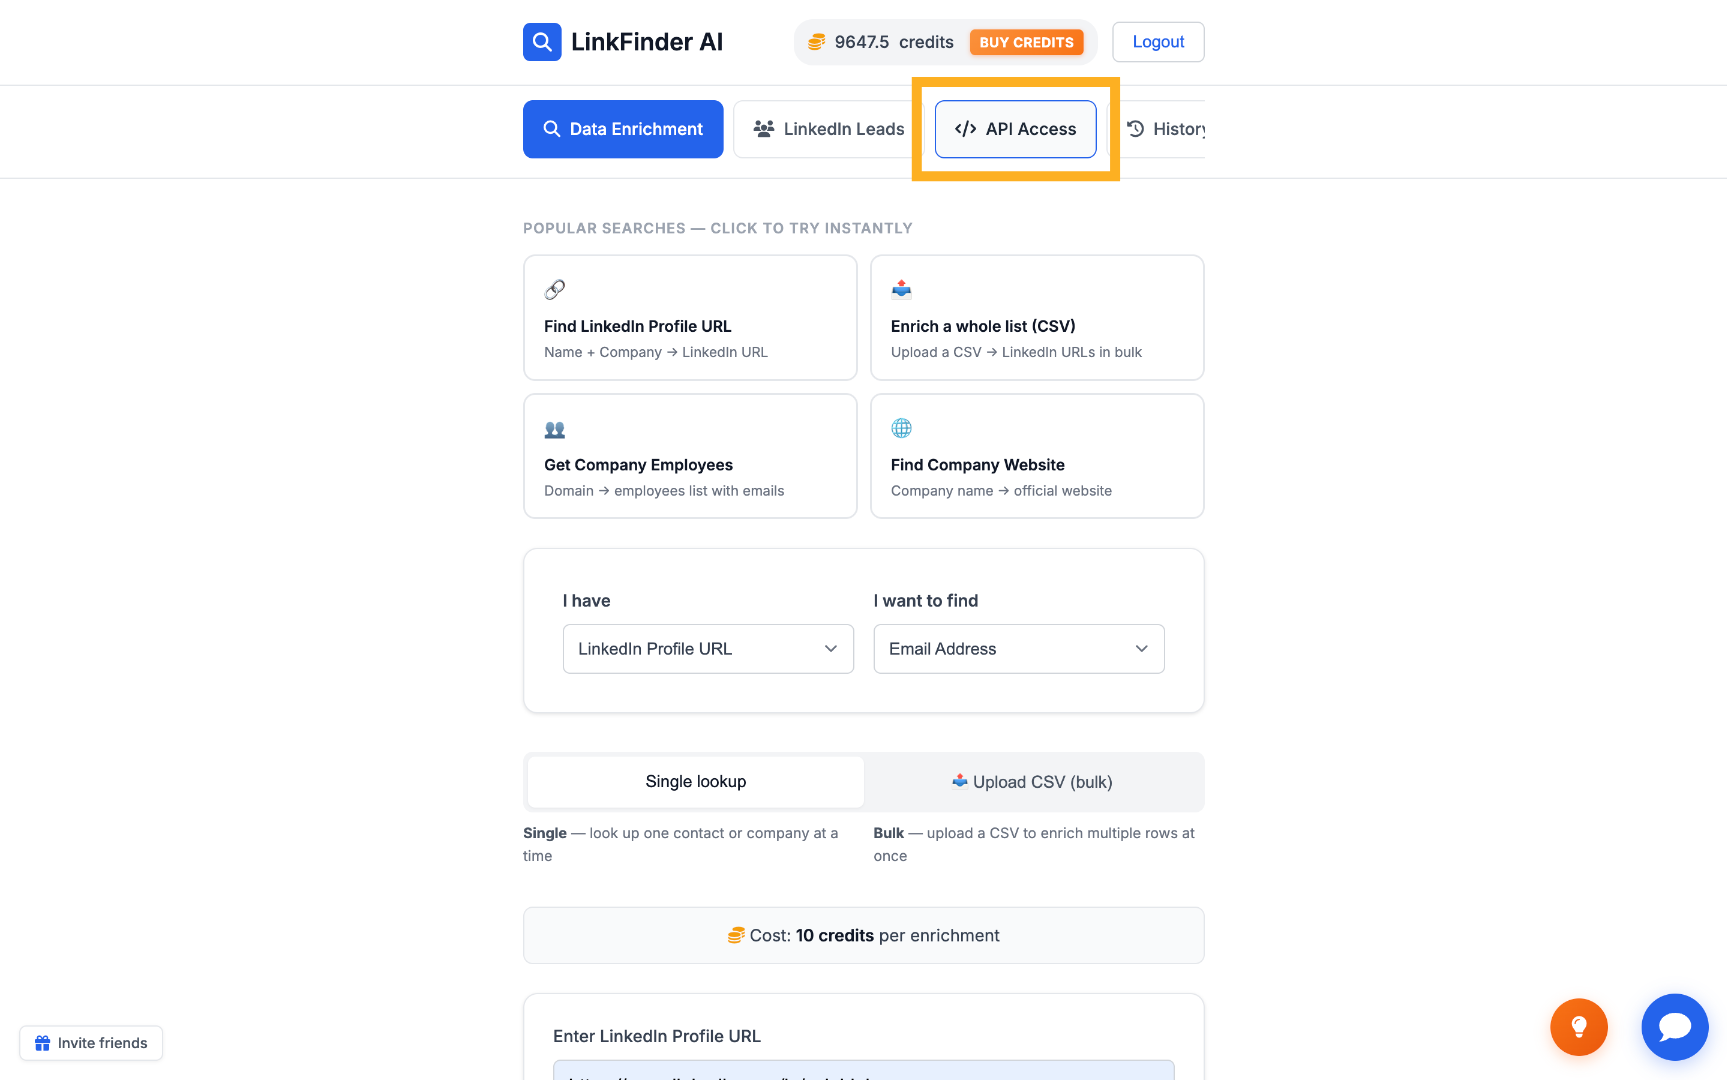Open the 'I have' LinkedIn Profile URL dropdown
The image size is (1727, 1080).
coord(708,649)
